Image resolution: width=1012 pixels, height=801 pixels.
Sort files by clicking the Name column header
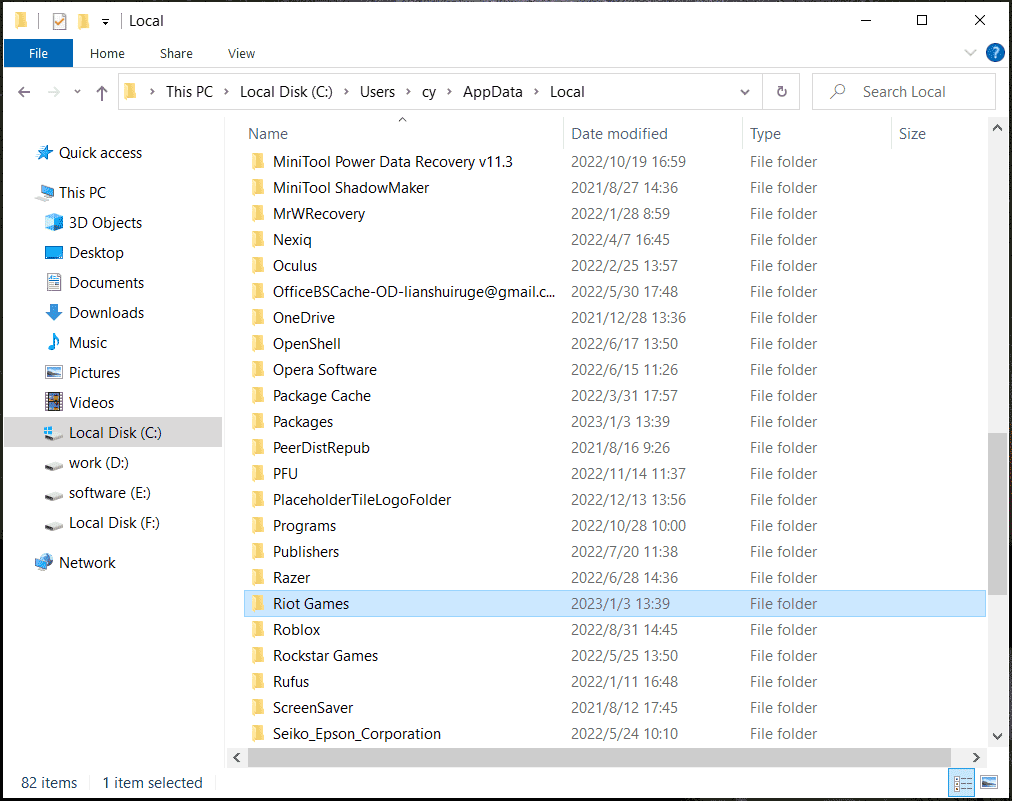267,133
